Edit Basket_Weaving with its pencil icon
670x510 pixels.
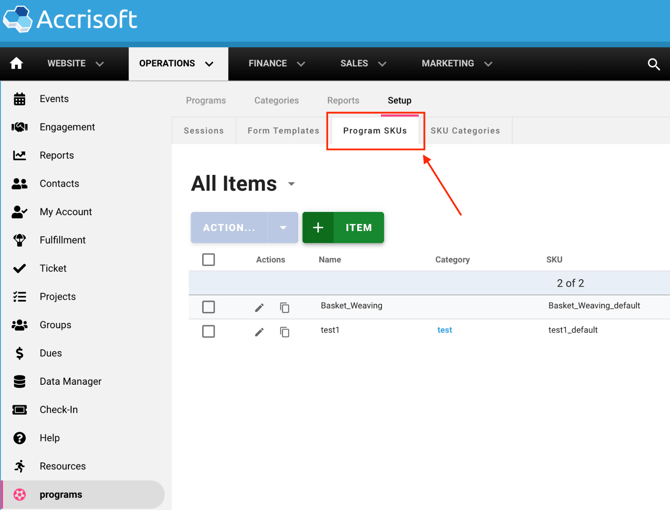click(x=259, y=307)
